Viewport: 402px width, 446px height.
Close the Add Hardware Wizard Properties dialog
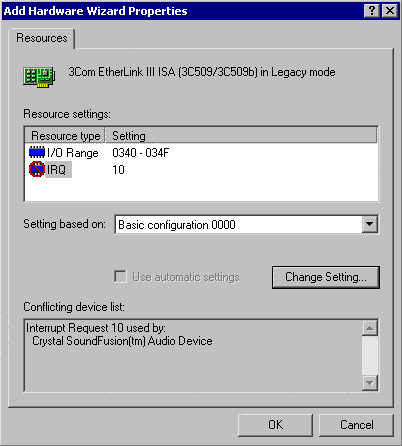tap(389, 11)
